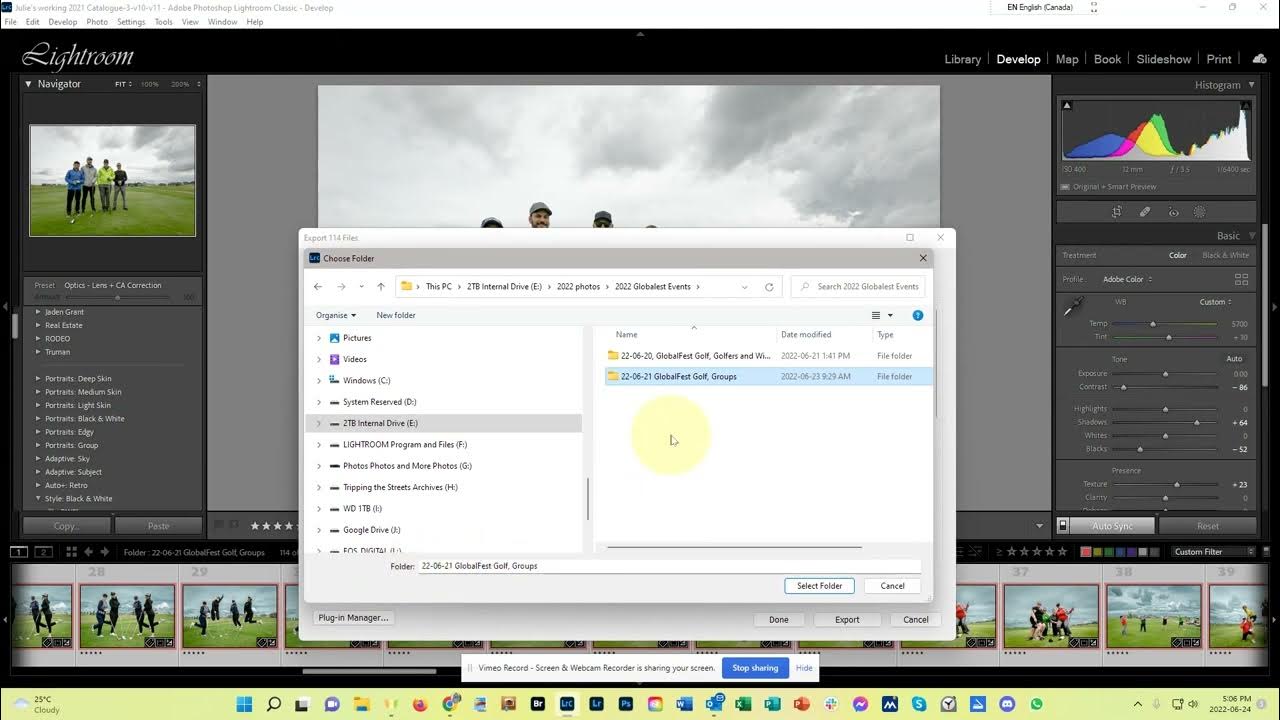Change folder view layout

click(882, 315)
